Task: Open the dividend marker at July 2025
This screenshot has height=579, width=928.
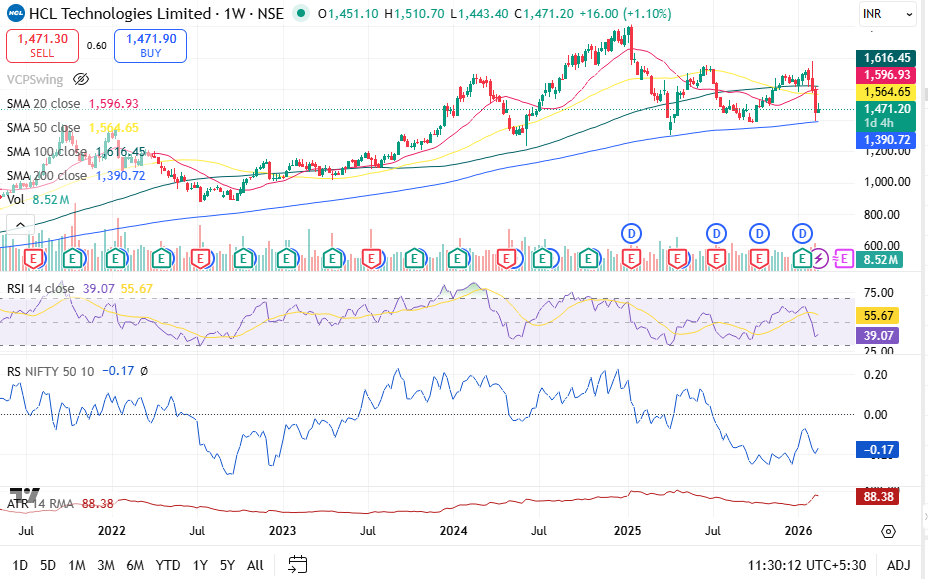Action: (717, 233)
